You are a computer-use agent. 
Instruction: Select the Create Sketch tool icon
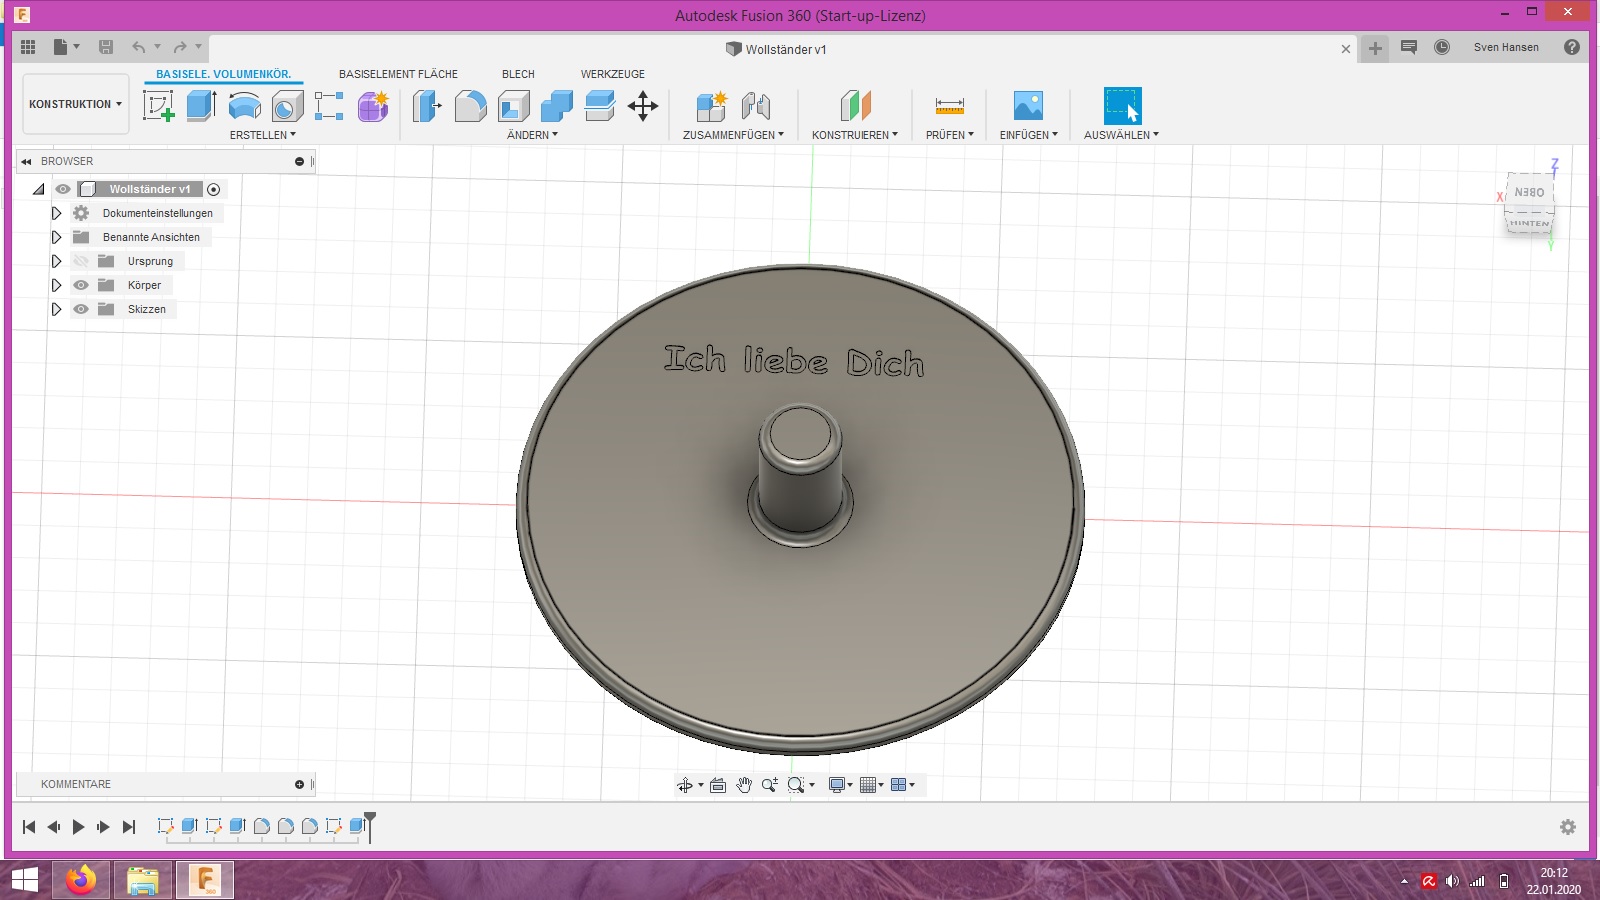coord(159,106)
